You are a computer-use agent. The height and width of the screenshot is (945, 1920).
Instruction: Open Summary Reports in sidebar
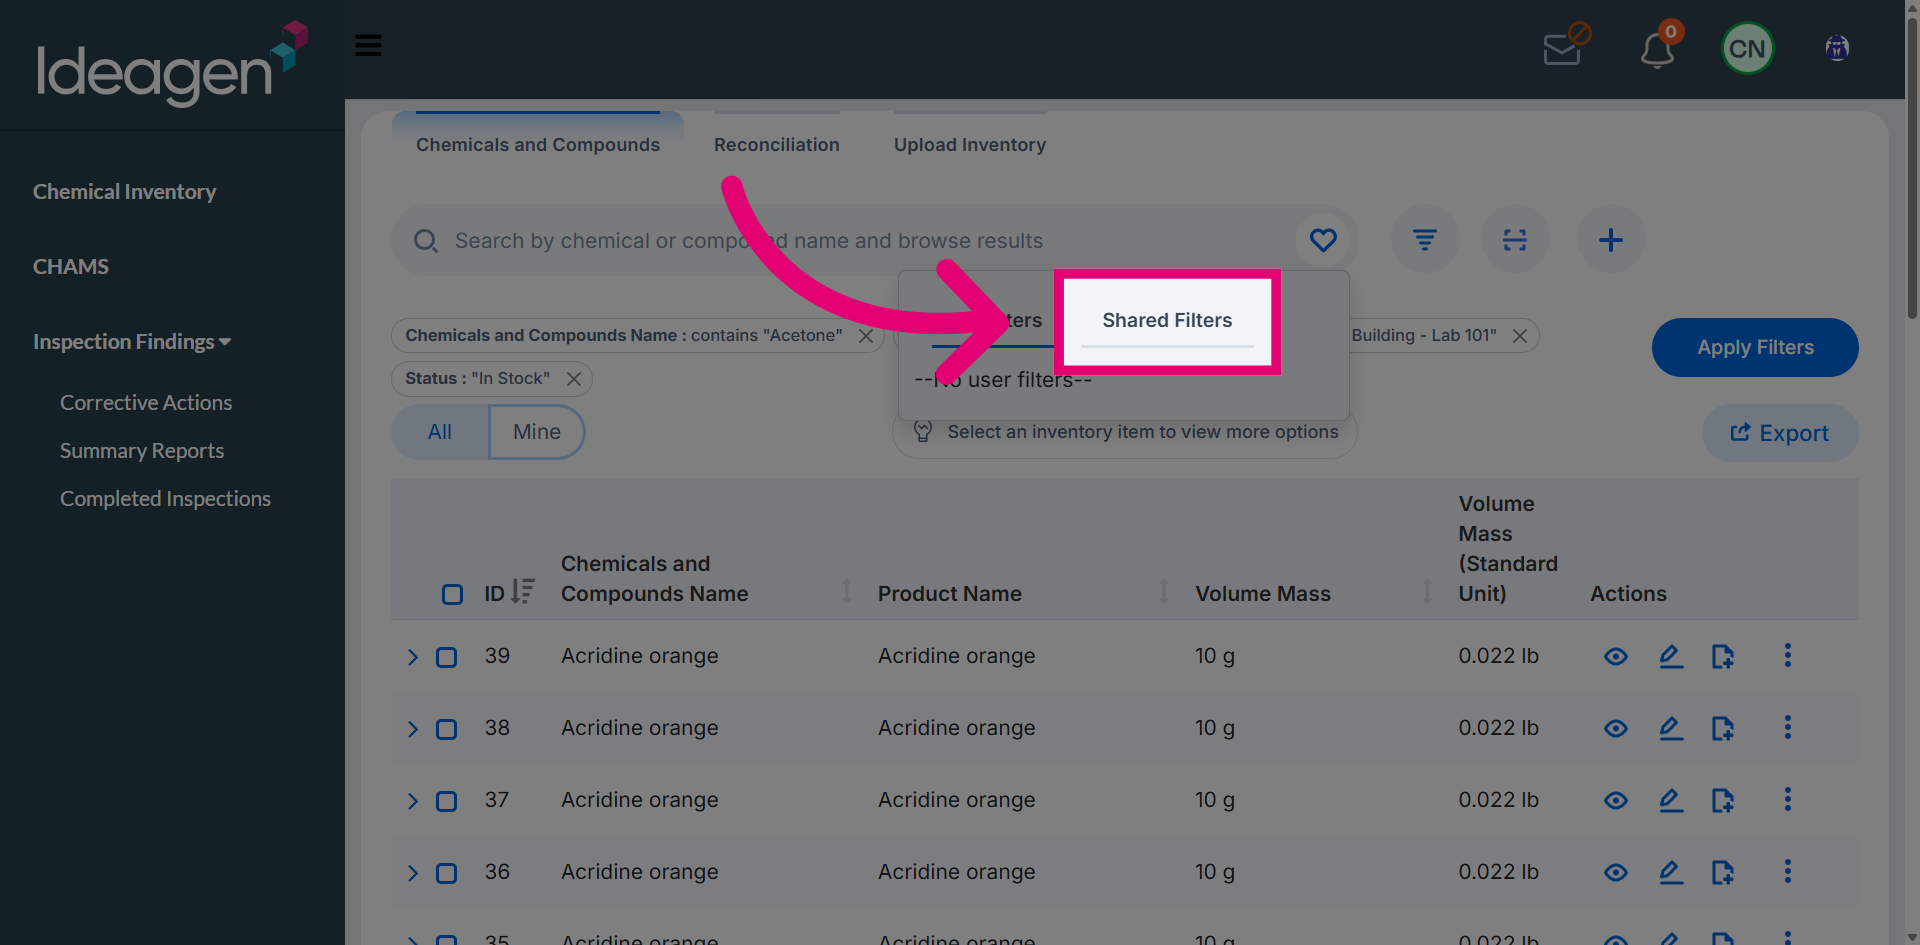point(142,451)
